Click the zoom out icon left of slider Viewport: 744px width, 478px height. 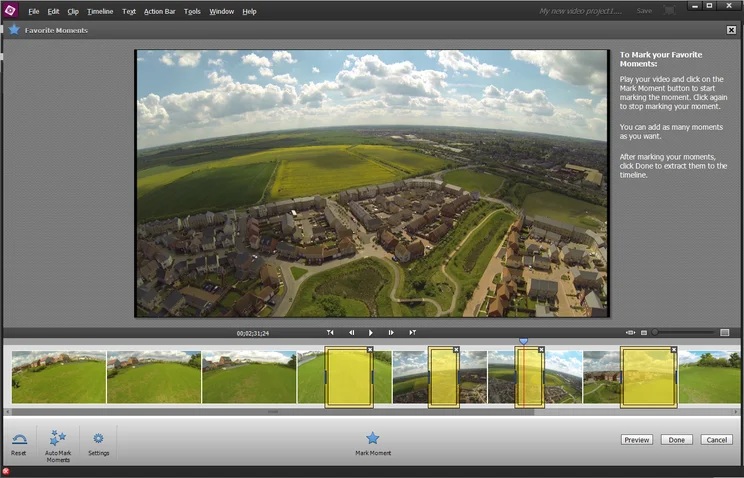click(x=644, y=333)
